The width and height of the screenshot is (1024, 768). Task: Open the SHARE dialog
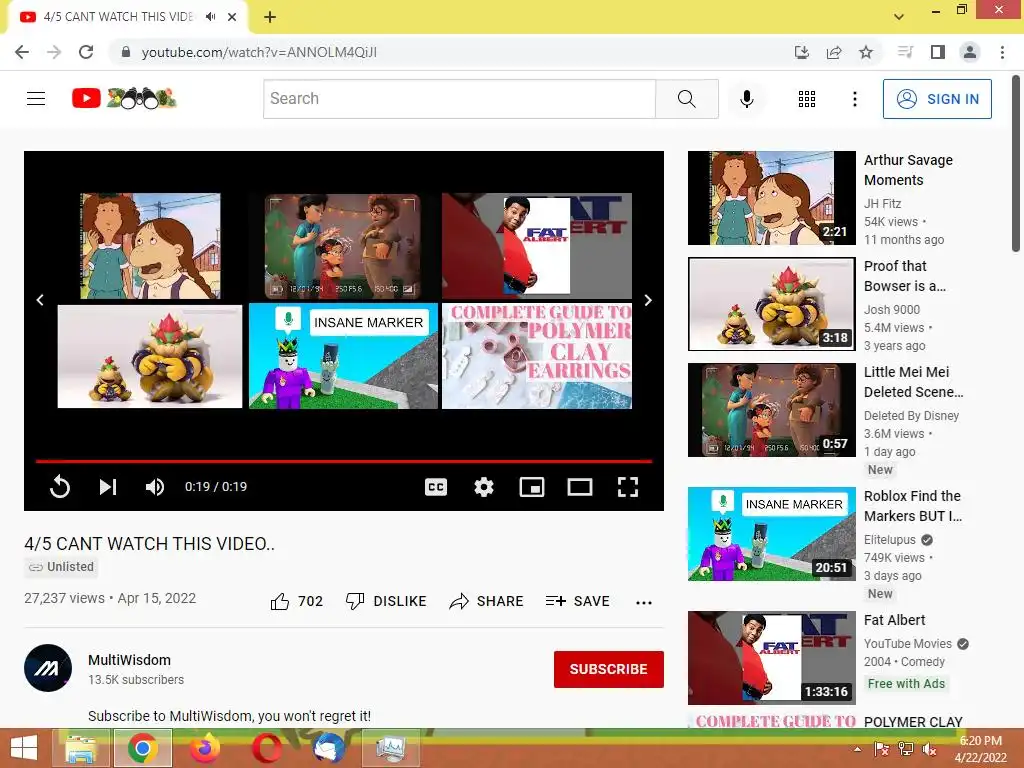(x=487, y=601)
